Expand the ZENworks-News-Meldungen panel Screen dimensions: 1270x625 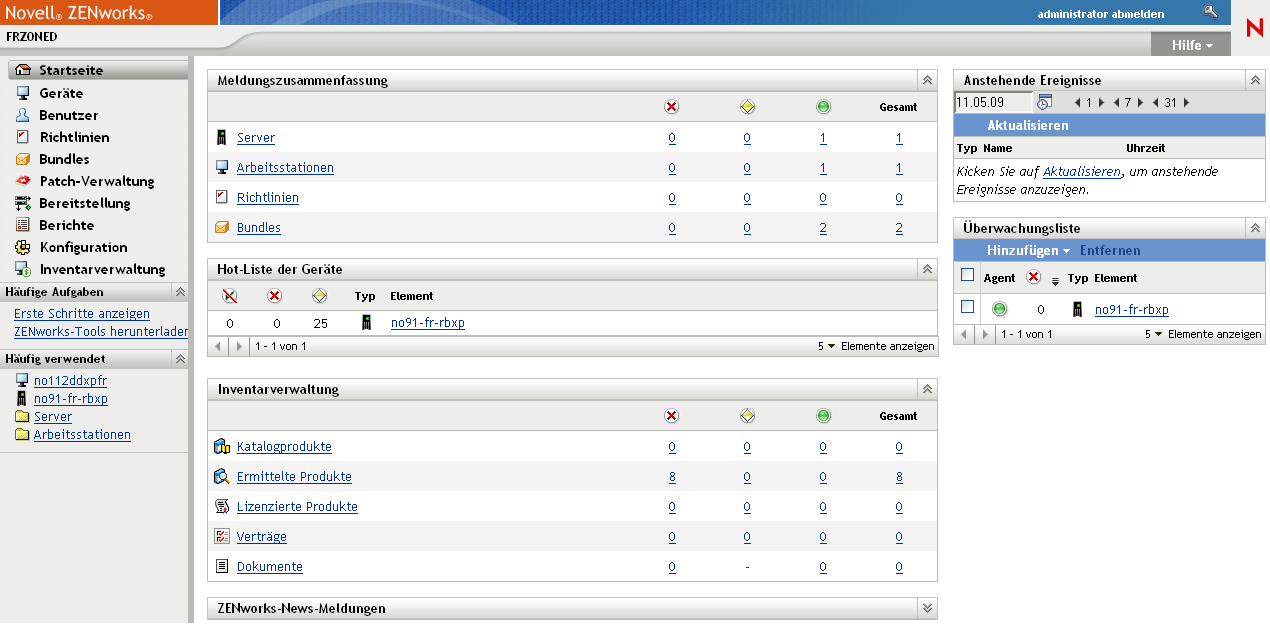click(x=927, y=608)
